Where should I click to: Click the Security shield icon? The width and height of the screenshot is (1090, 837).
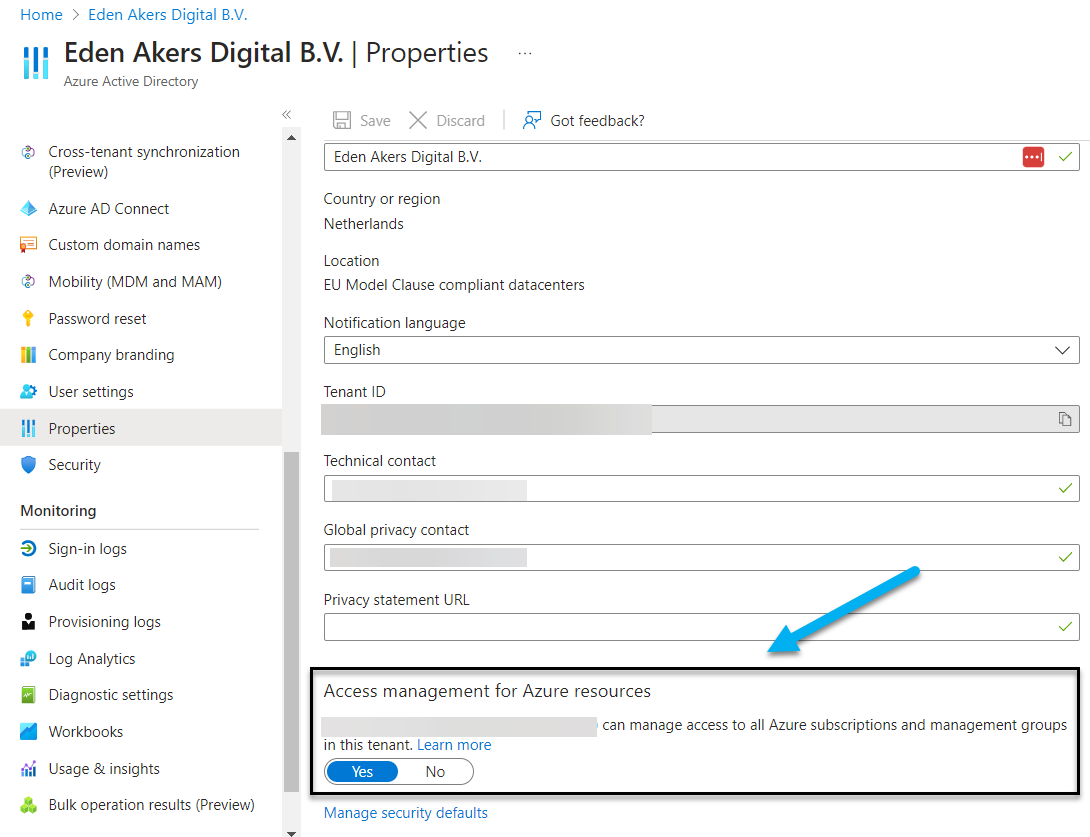pos(29,464)
